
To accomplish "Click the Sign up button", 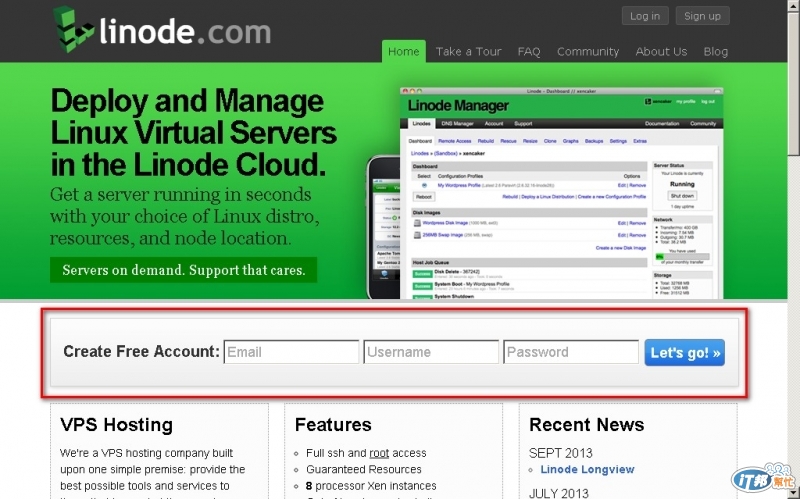I will (702, 16).
